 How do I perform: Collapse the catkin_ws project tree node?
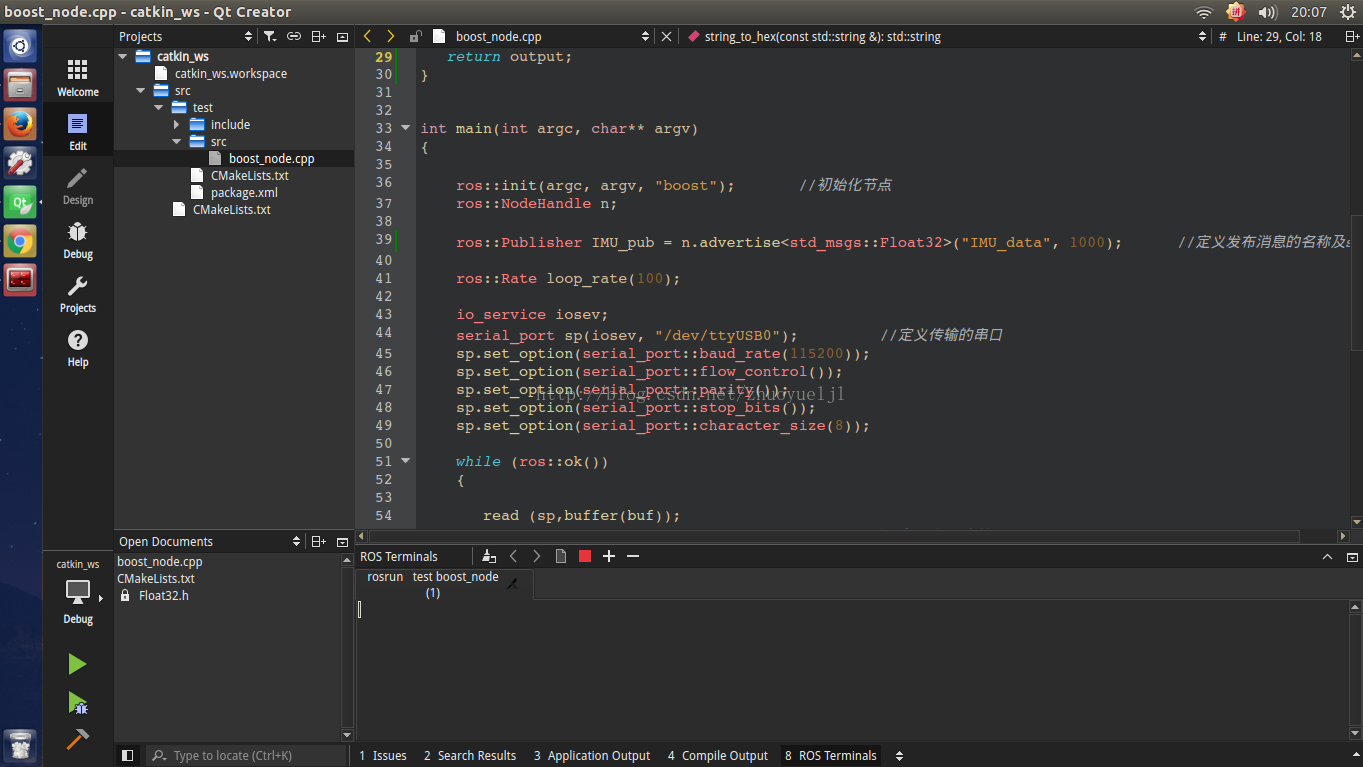123,56
